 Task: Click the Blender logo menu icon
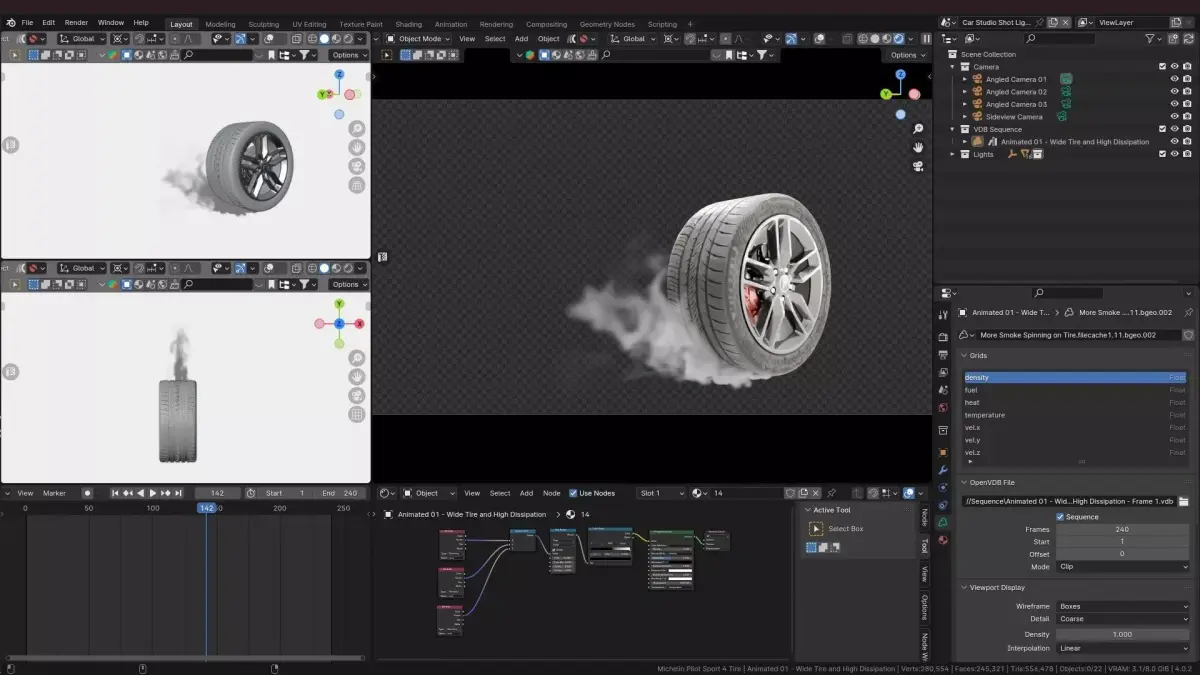[x=10, y=23]
